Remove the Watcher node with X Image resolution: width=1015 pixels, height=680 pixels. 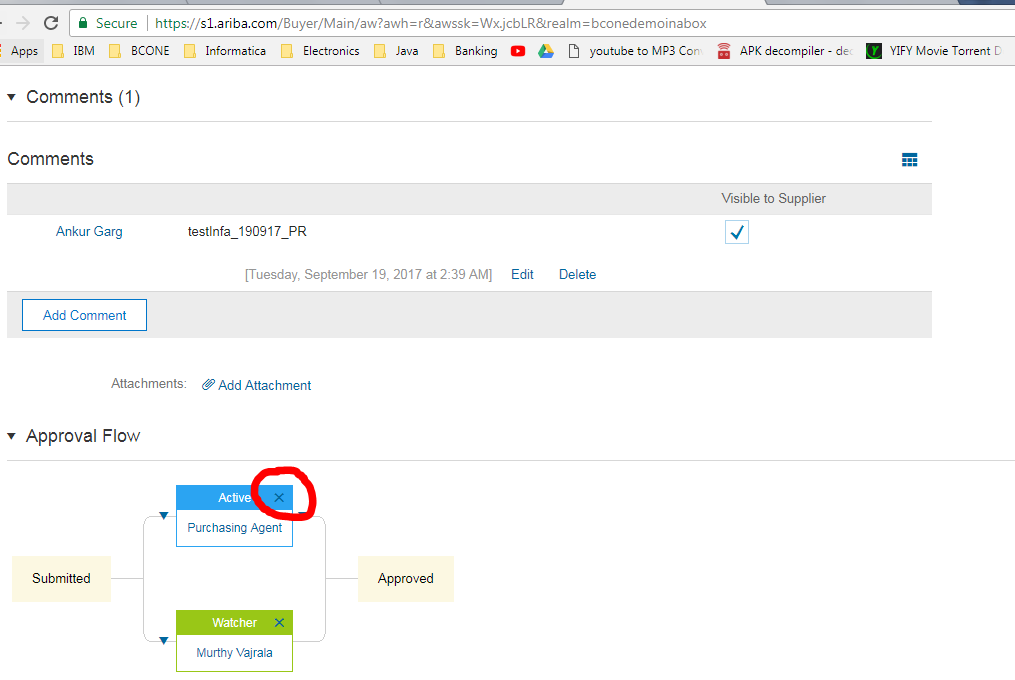pos(279,622)
